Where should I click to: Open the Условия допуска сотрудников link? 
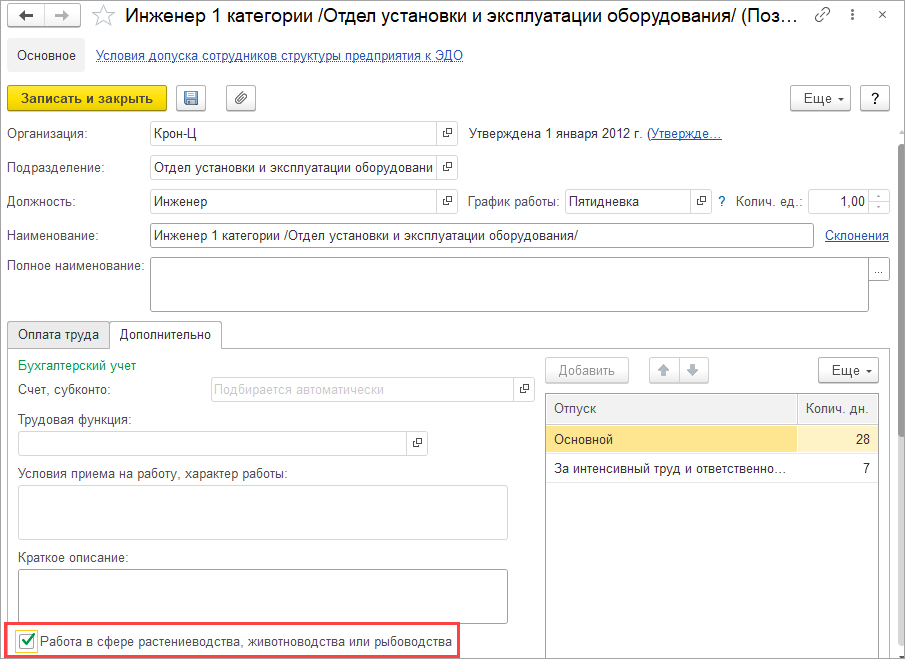click(x=279, y=56)
